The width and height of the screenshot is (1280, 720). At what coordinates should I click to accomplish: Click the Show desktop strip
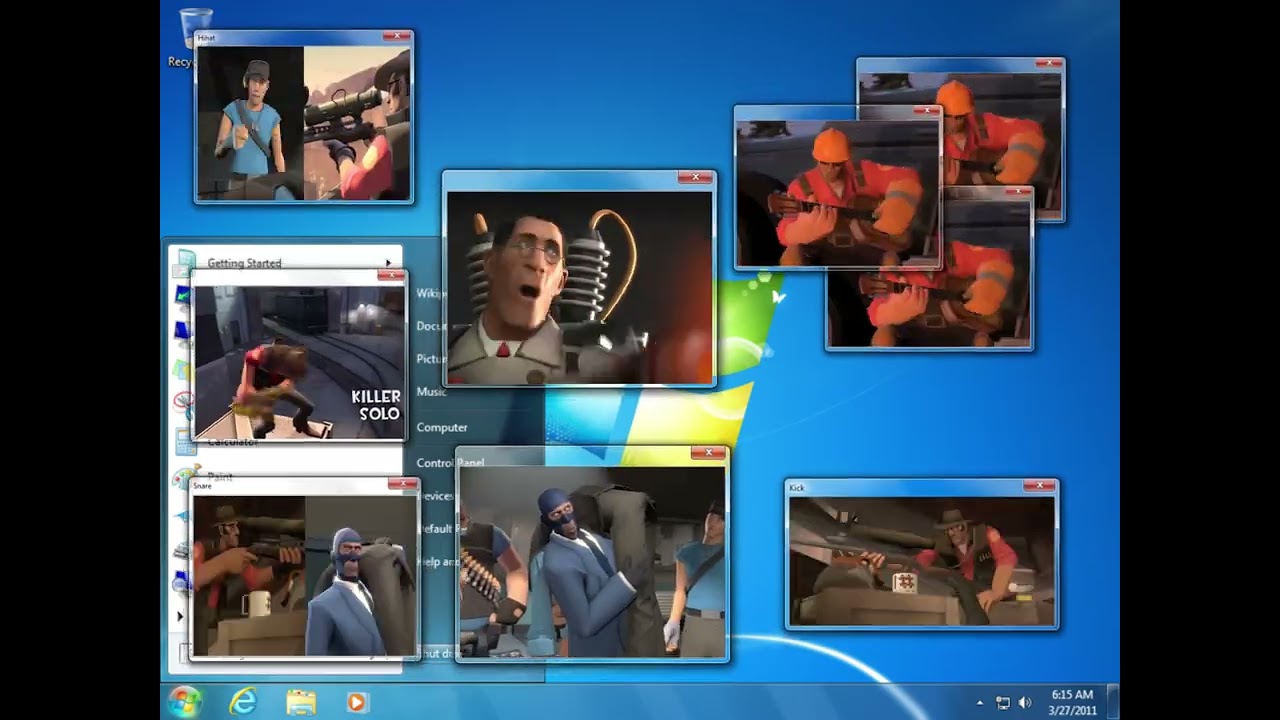[x=1113, y=702]
